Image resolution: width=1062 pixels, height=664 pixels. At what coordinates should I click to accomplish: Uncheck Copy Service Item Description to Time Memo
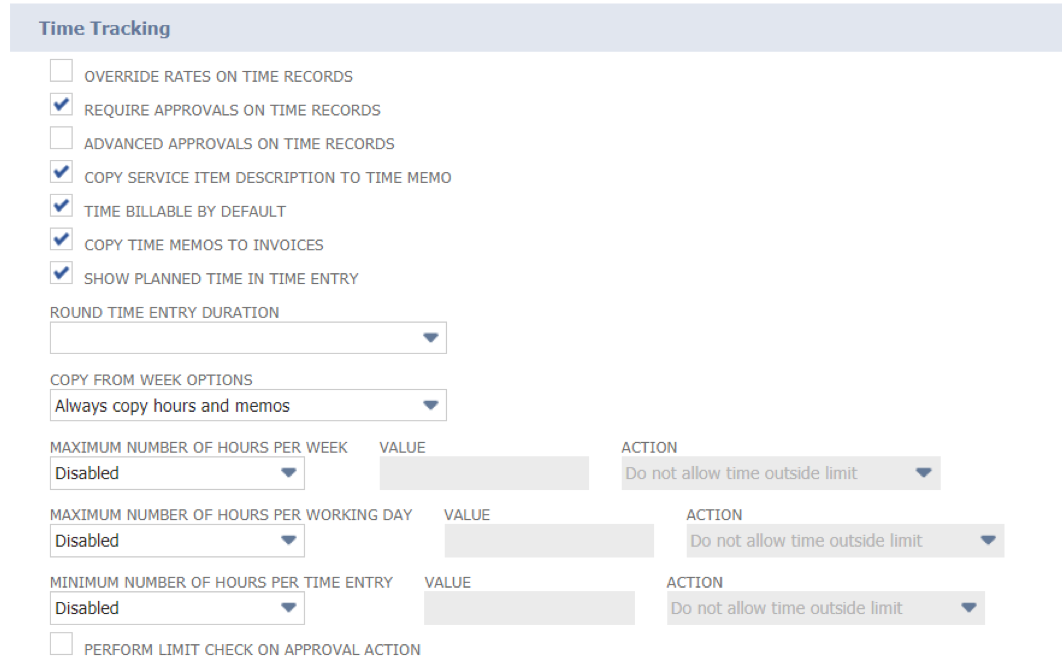[61, 172]
